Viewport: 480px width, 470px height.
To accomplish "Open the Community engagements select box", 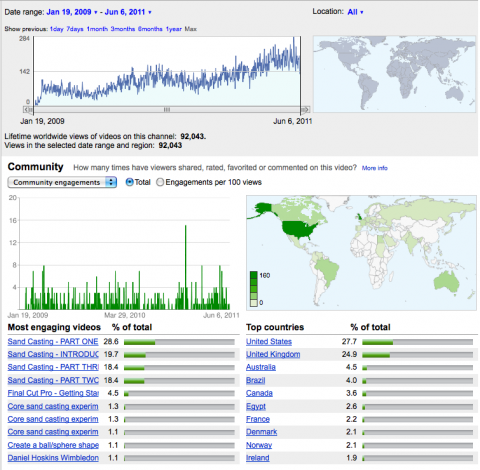I will (62, 182).
